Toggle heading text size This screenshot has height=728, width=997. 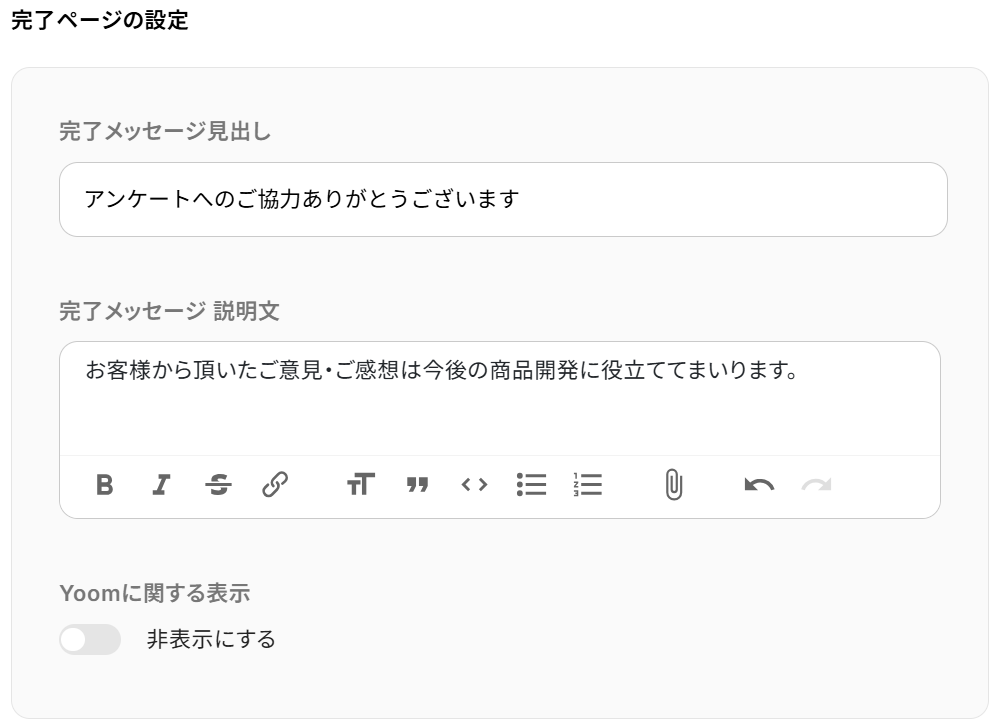point(361,484)
